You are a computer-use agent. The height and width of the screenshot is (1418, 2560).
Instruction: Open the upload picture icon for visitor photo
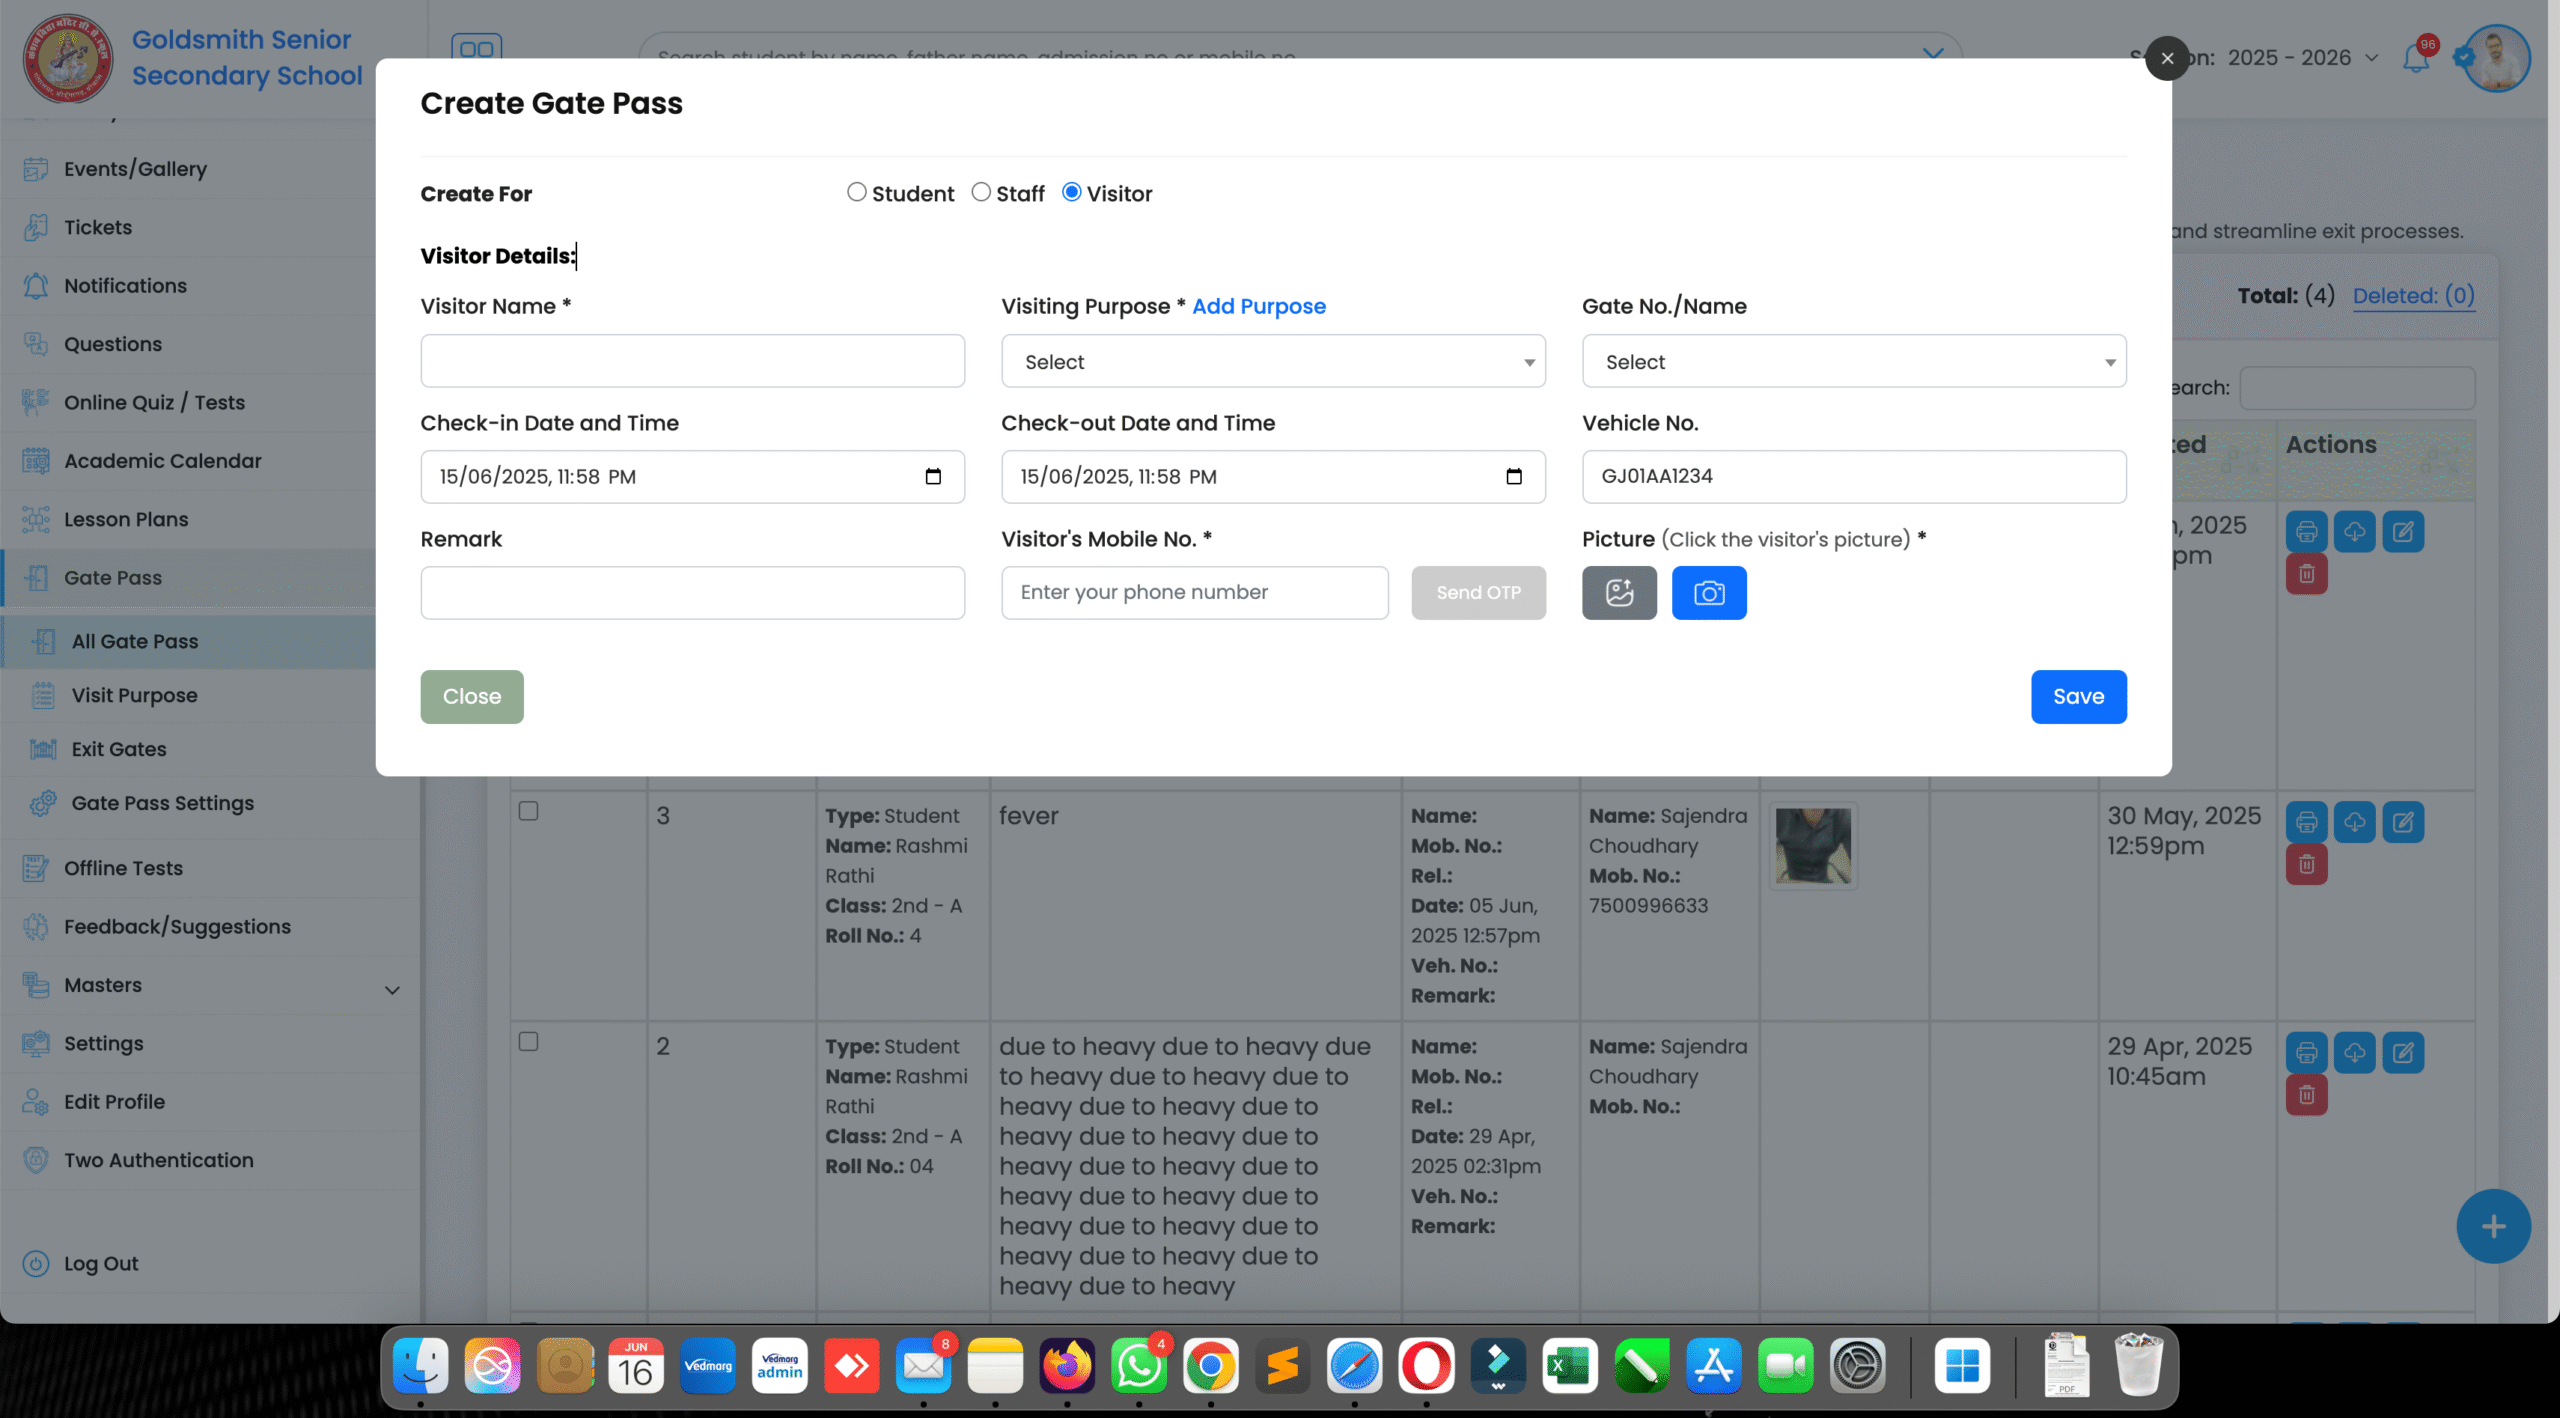coord(1619,592)
